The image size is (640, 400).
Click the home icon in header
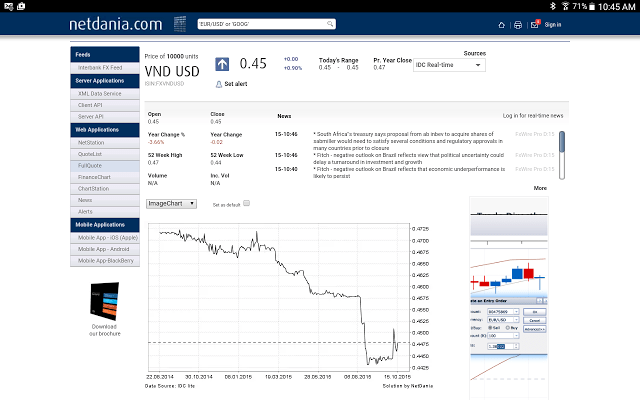pos(503,23)
